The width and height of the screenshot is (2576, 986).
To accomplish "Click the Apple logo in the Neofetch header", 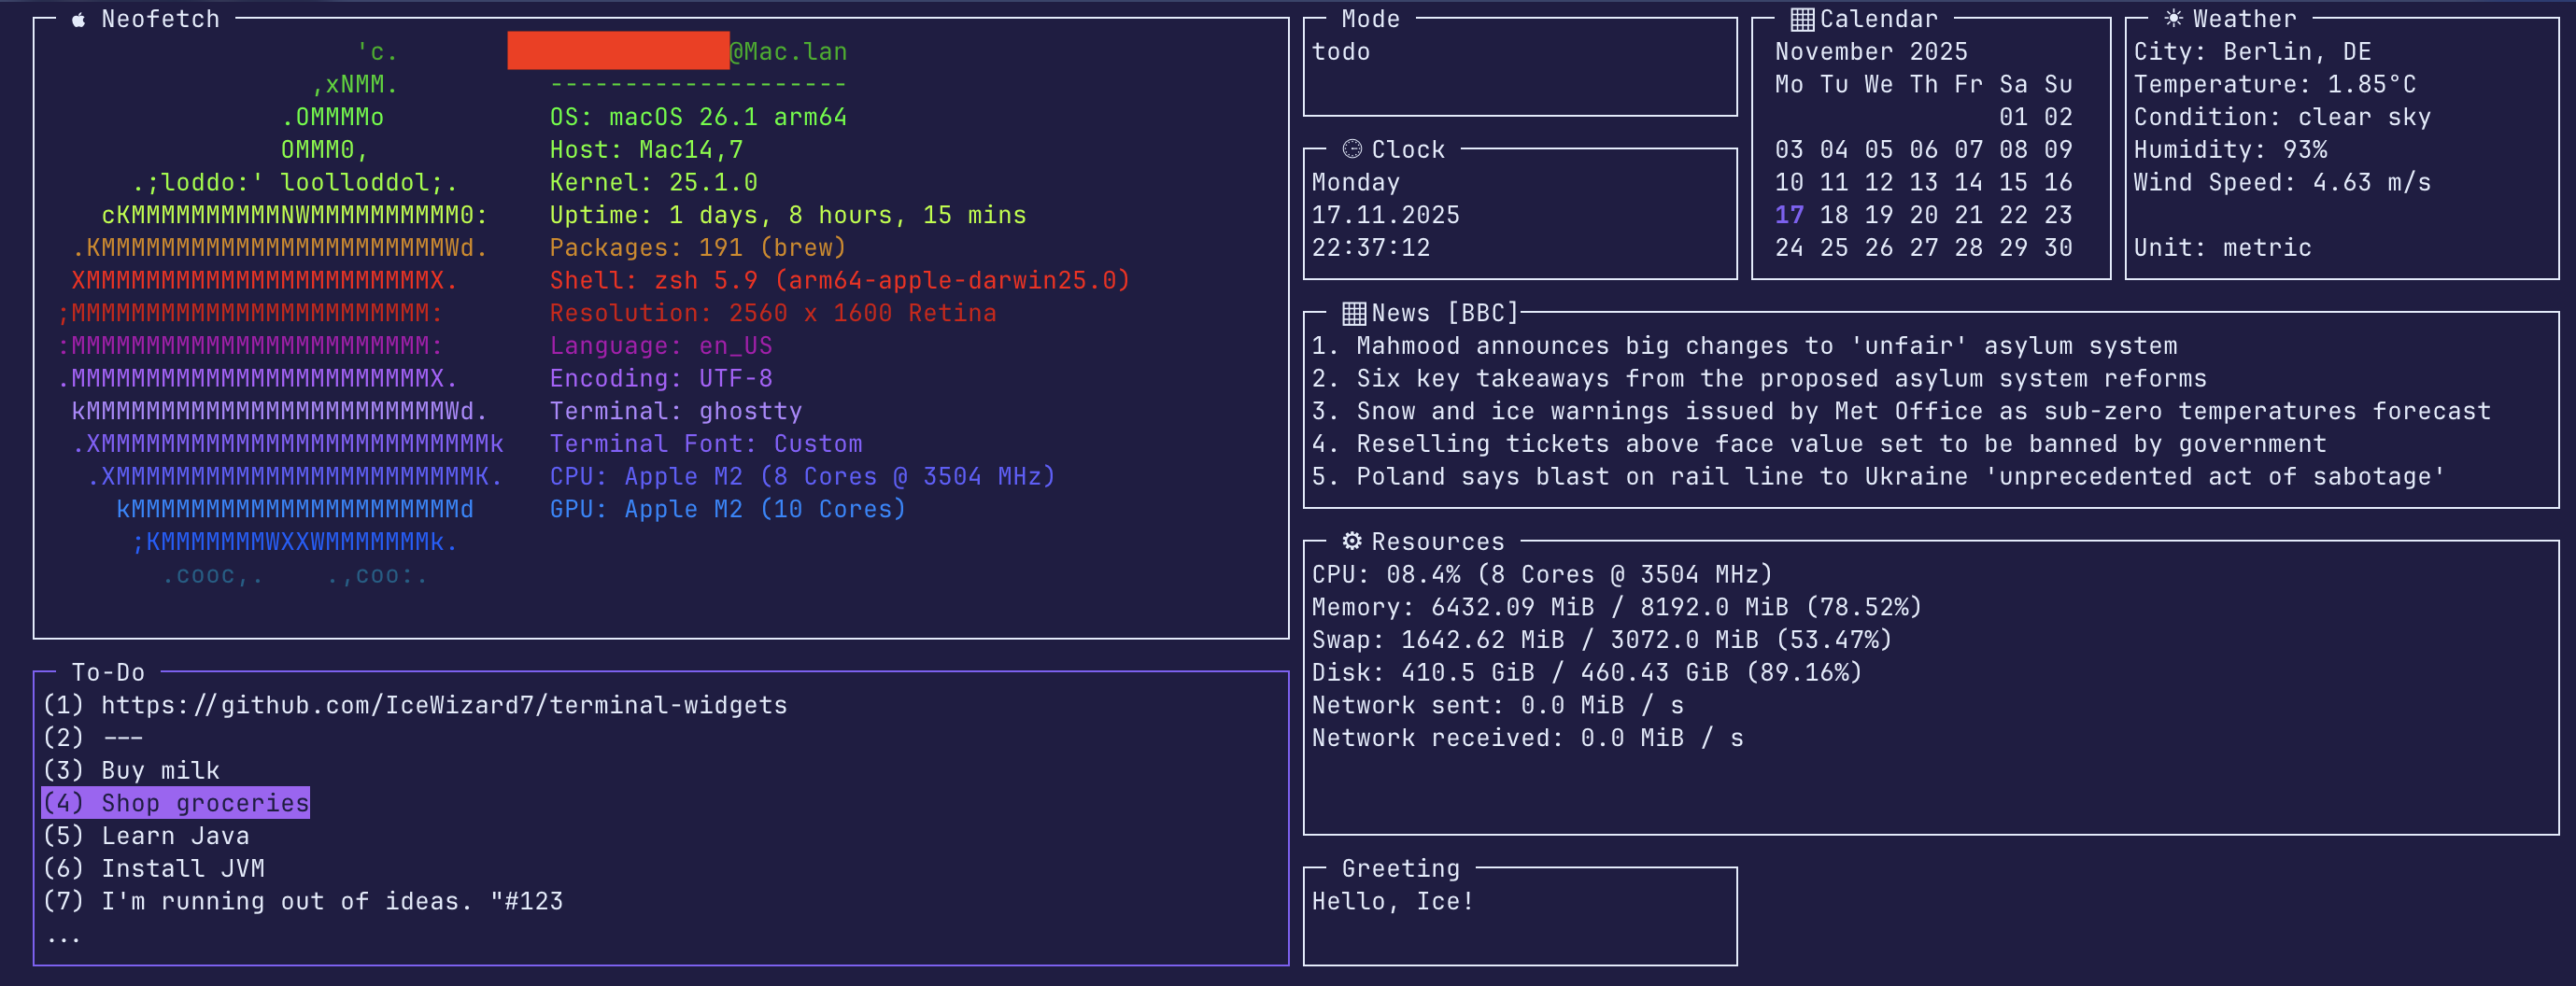I will [78, 18].
